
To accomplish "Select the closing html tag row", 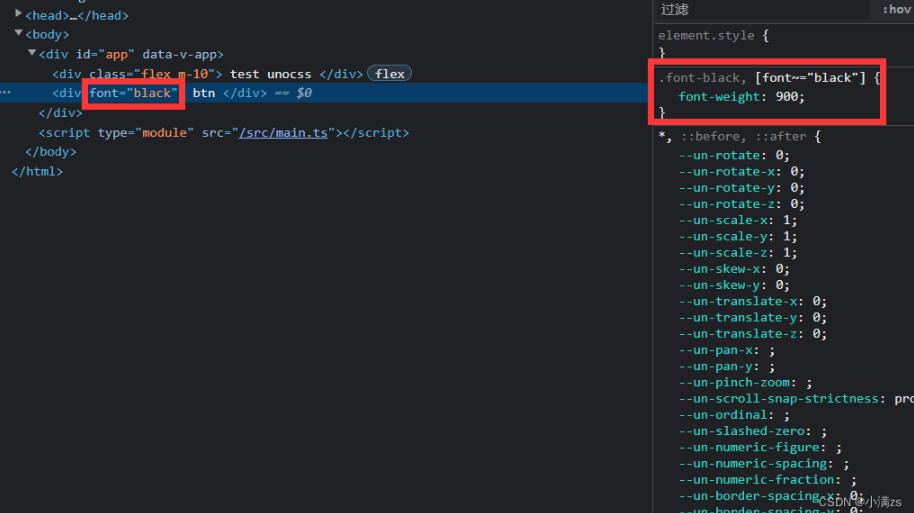I will coord(37,171).
